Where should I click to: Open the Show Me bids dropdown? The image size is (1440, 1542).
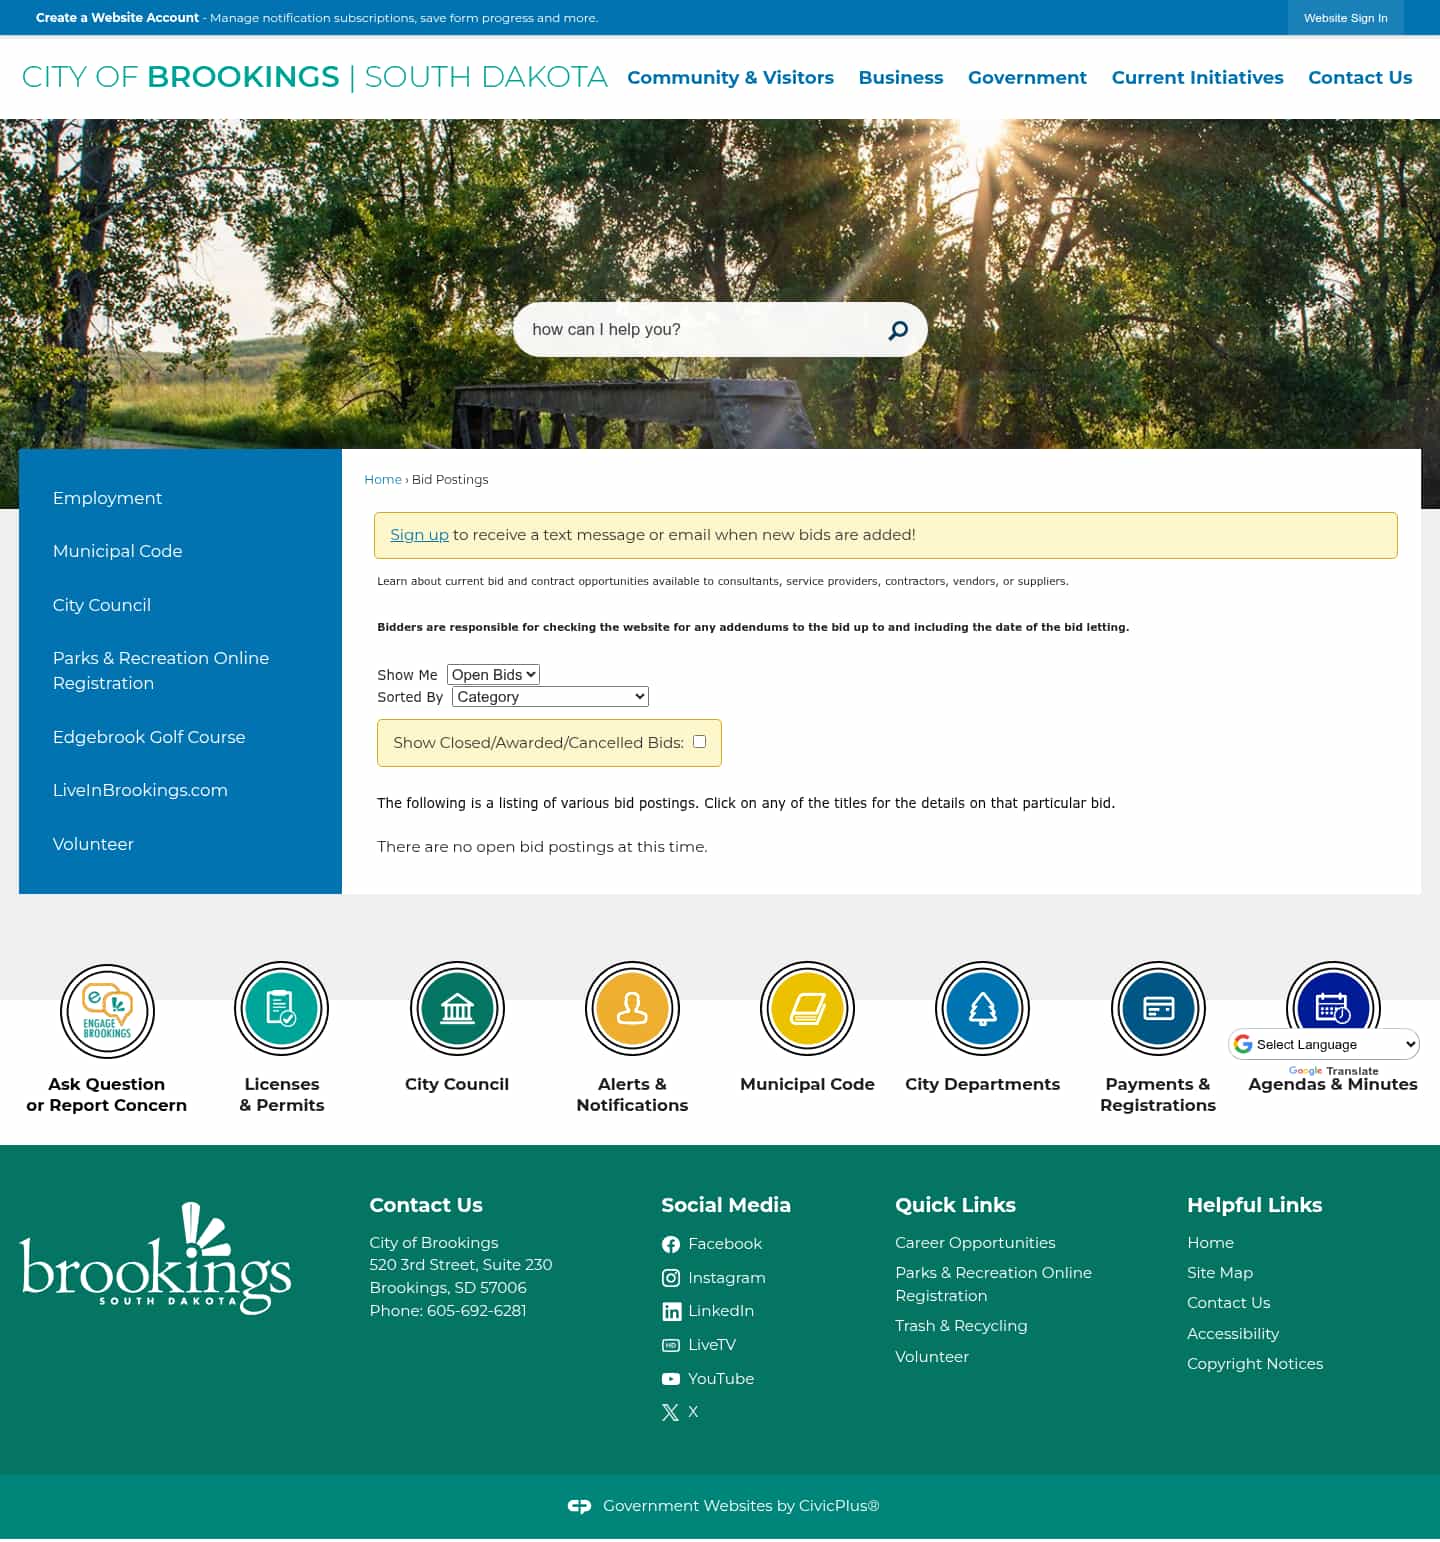pyautogui.click(x=492, y=674)
